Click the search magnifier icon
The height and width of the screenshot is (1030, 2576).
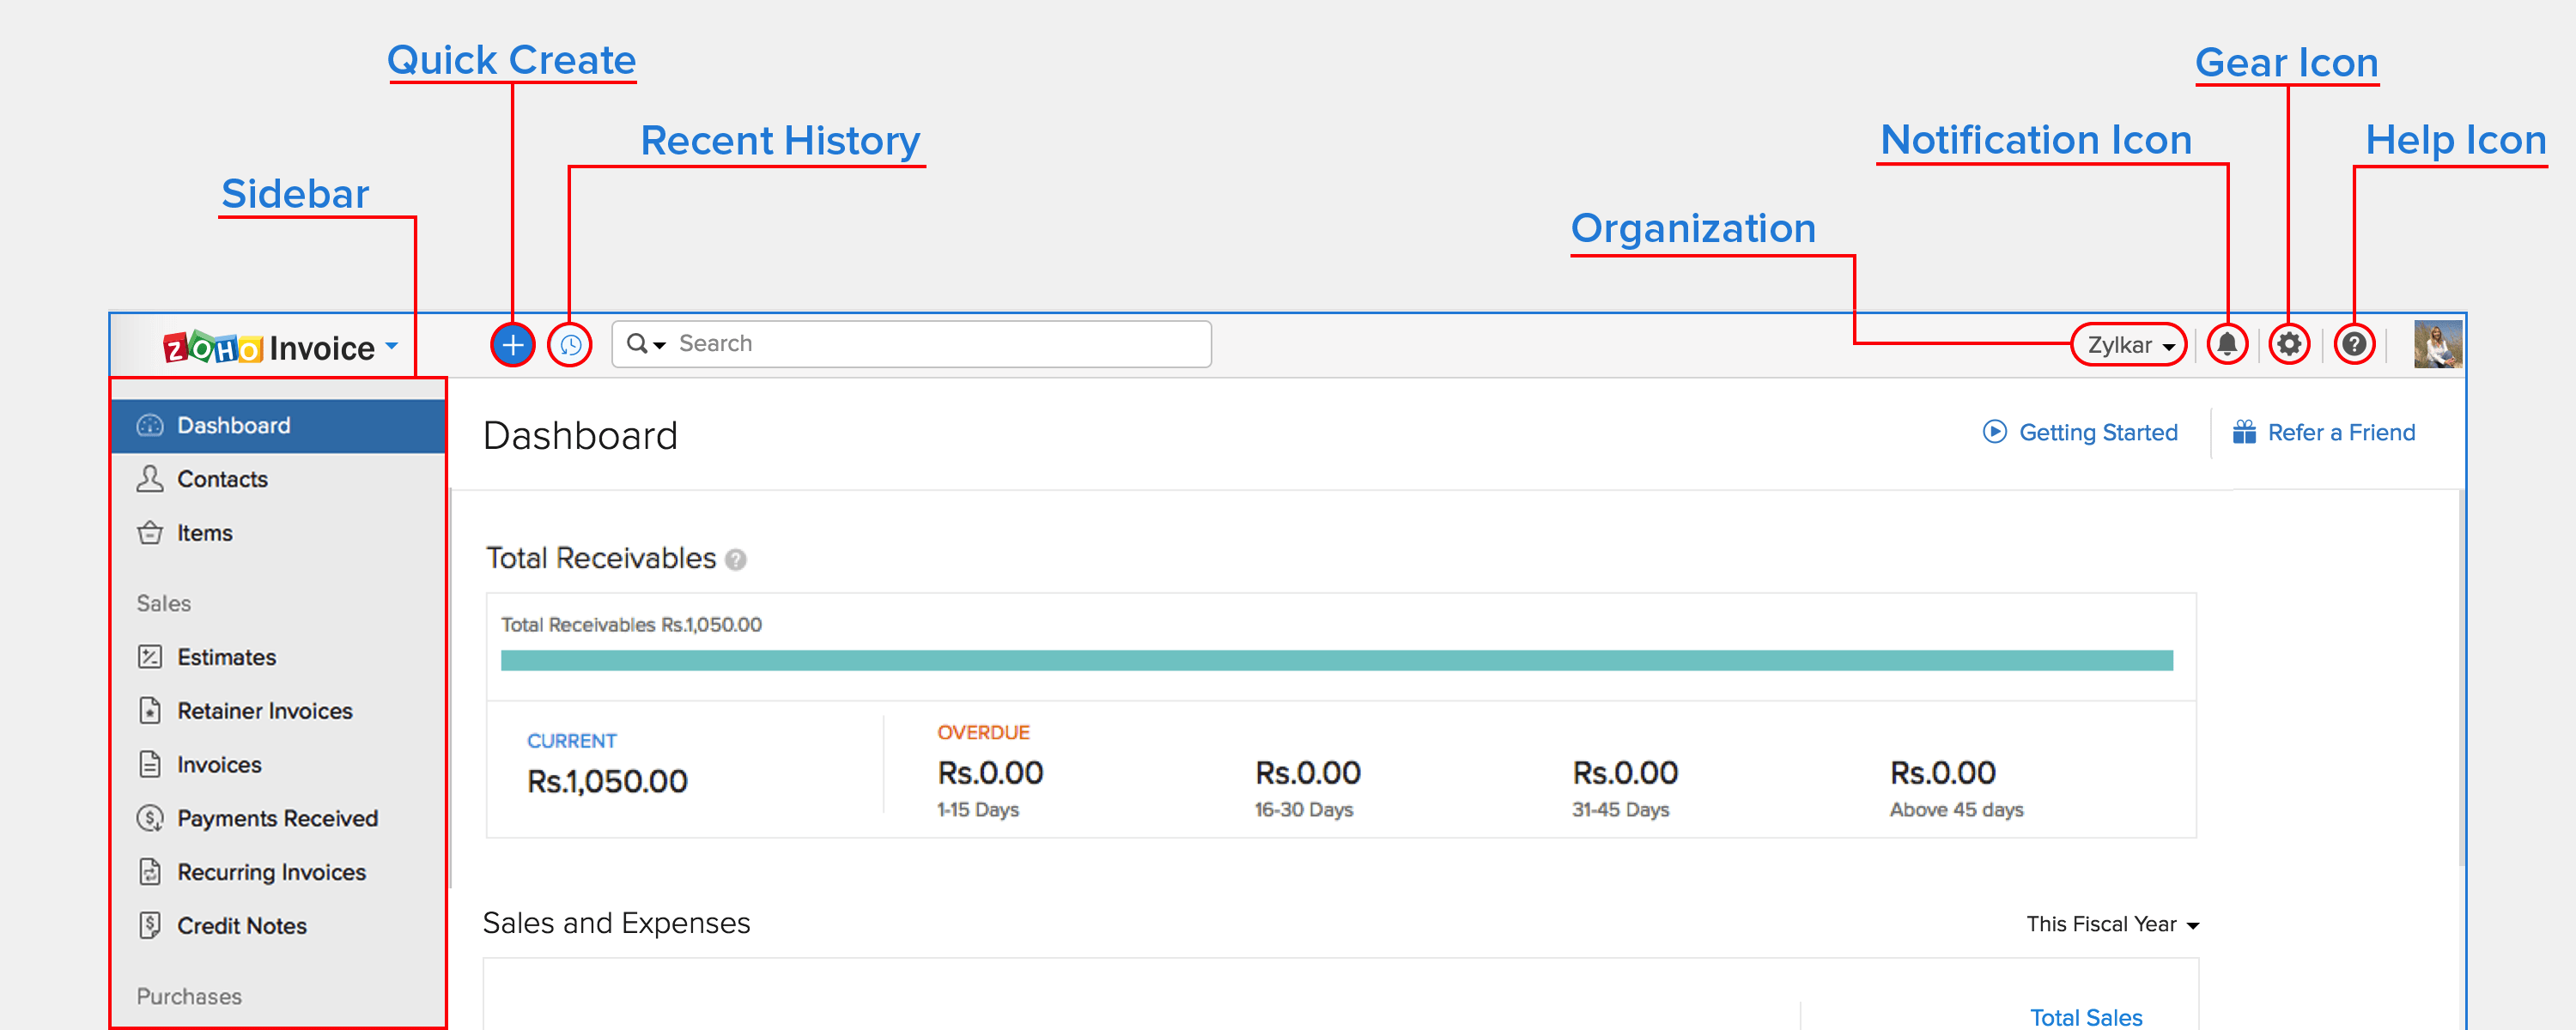pos(637,344)
